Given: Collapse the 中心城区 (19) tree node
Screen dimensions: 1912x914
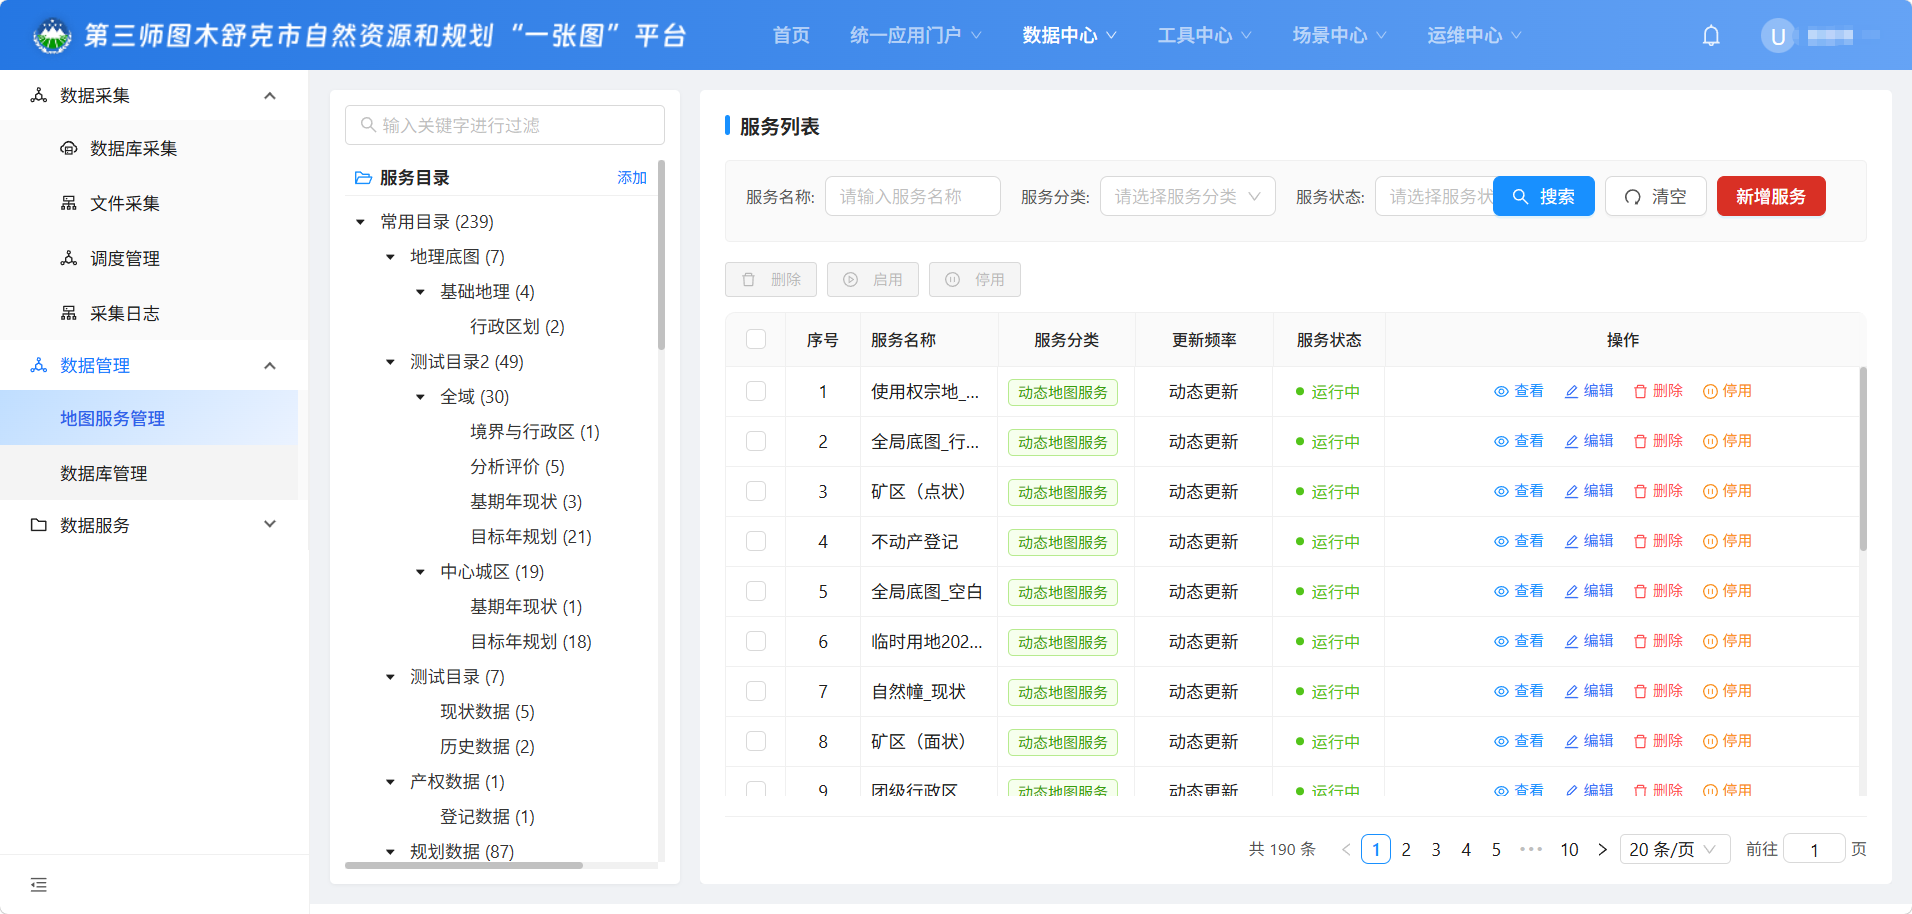Looking at the screenshot, I should coord(420,572).
